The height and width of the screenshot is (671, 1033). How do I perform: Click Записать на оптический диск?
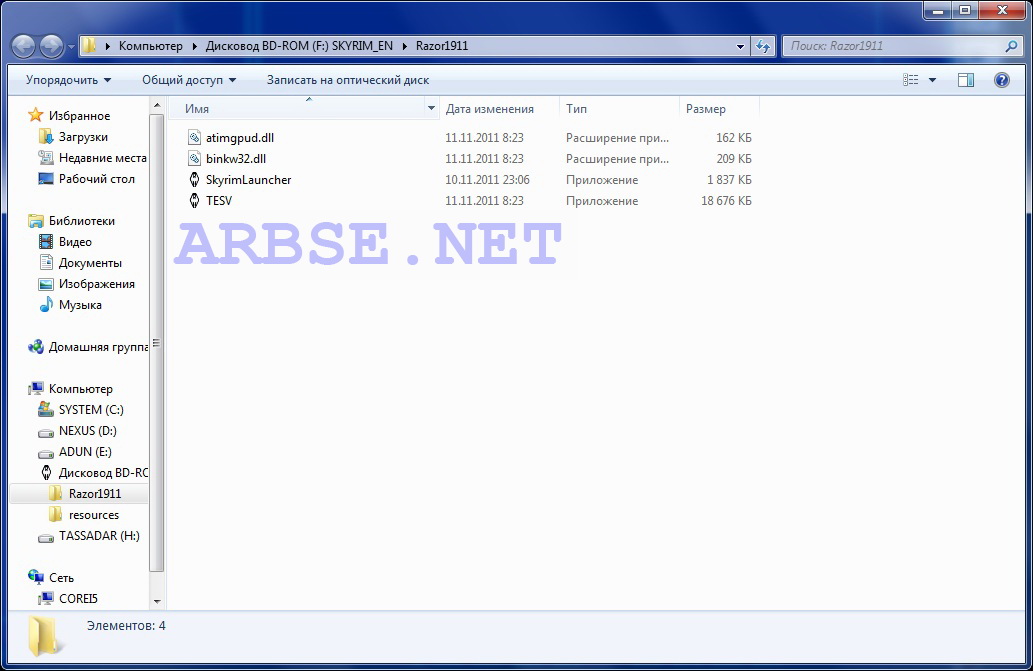[x=348, y=80]
